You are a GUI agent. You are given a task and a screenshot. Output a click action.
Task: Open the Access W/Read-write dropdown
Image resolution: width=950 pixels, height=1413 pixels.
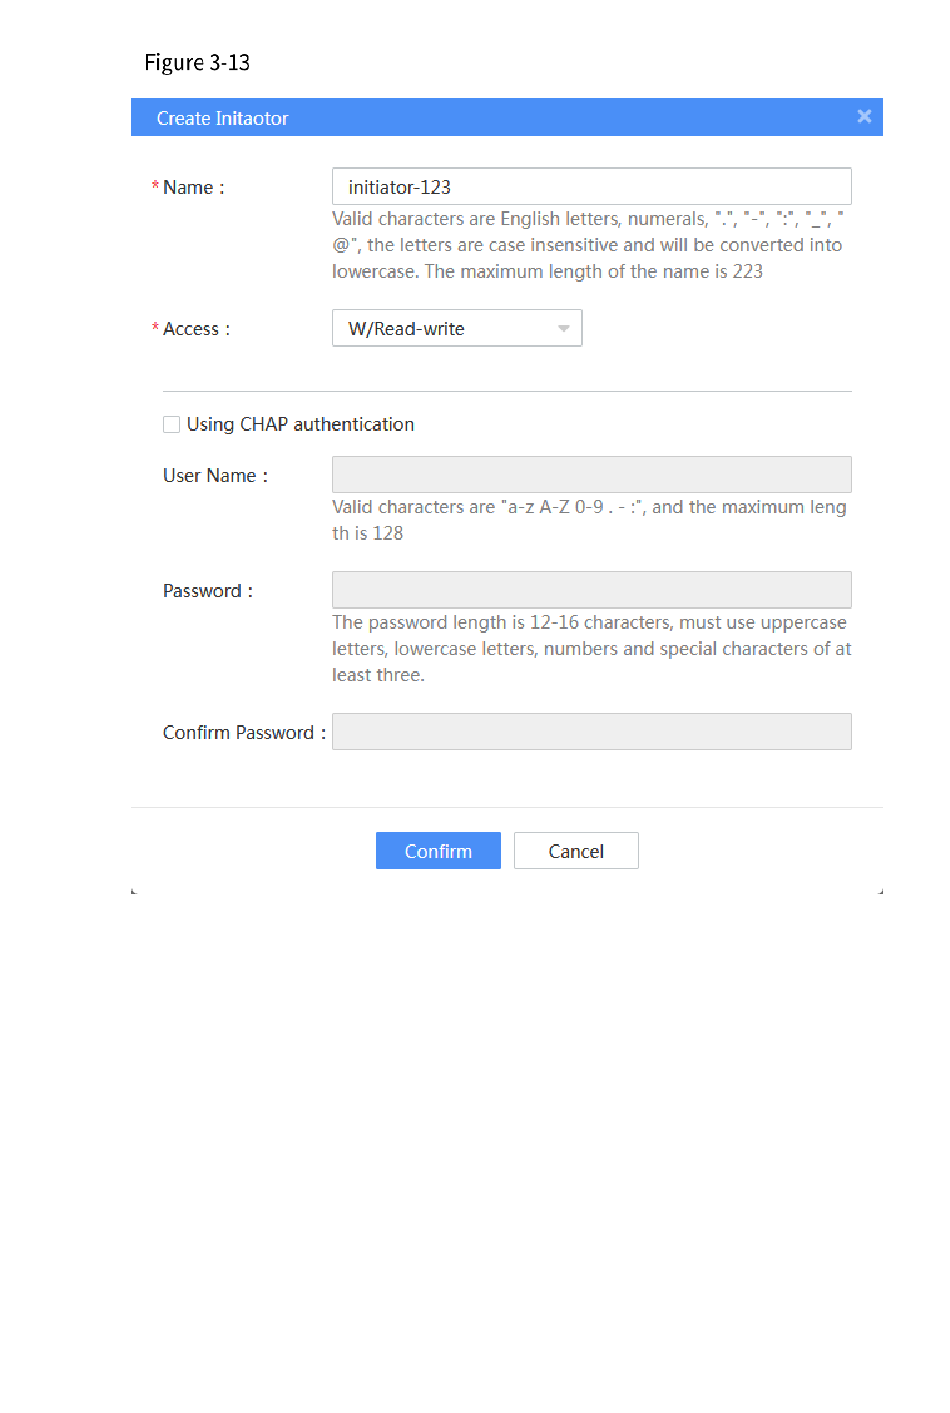457,328
